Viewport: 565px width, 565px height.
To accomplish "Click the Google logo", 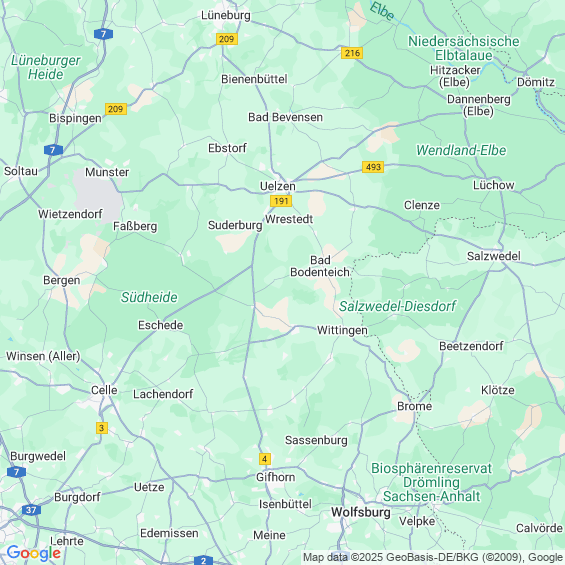I will point(34,553).
